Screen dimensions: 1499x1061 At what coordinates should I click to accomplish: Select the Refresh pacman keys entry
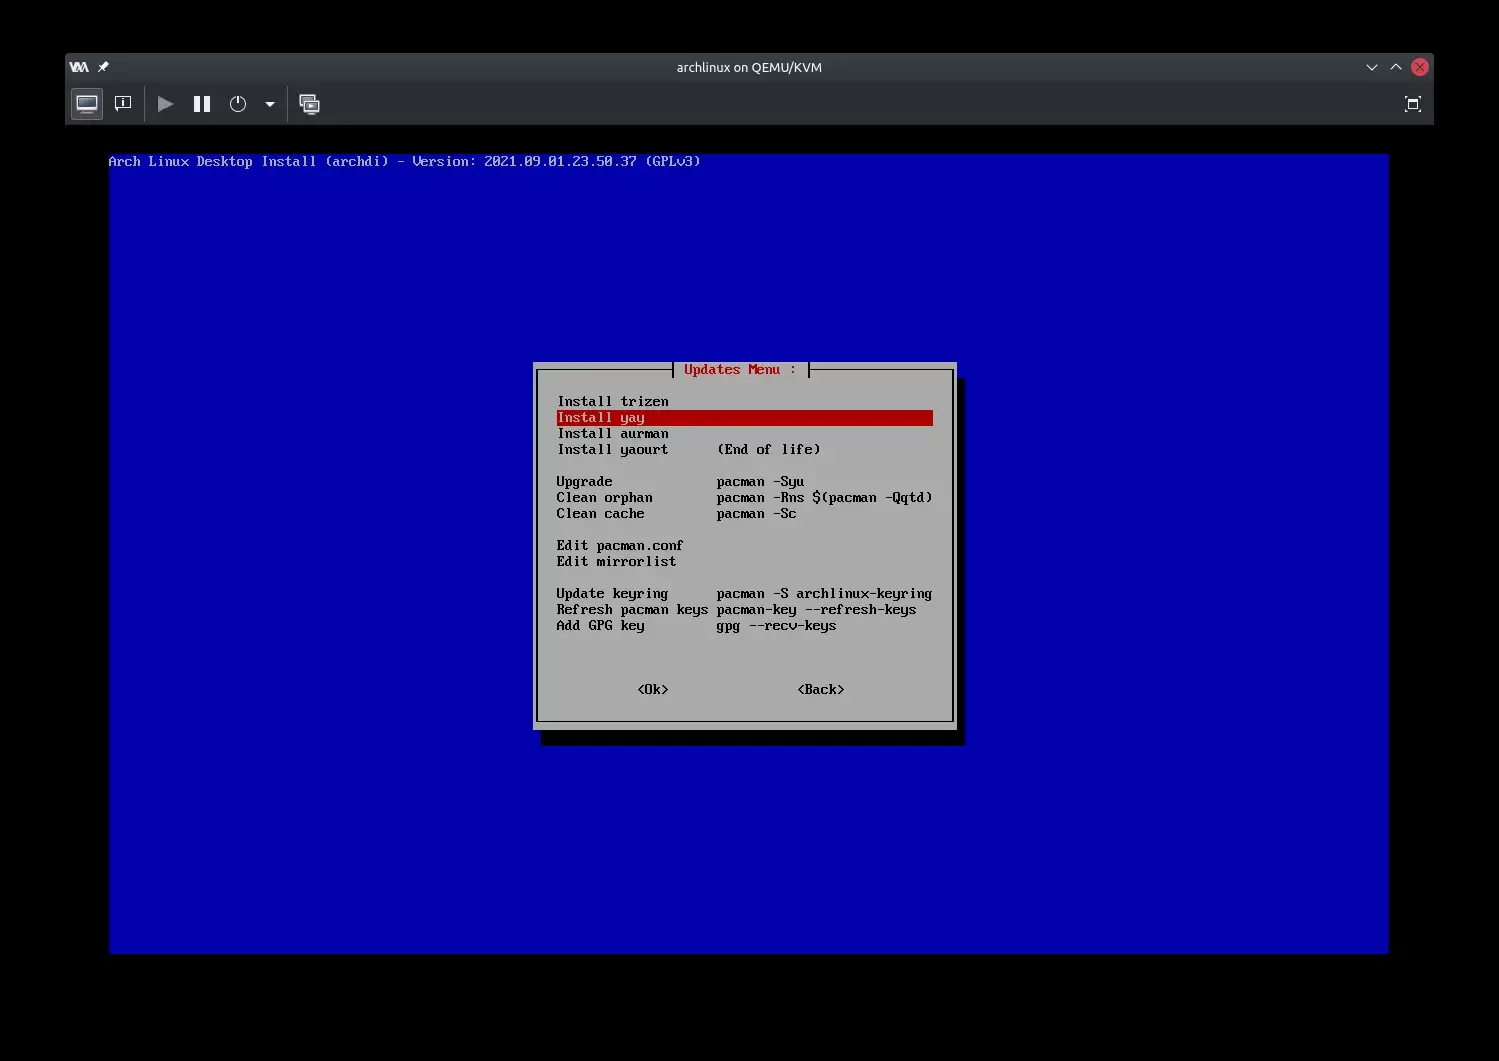coord(632,609)
